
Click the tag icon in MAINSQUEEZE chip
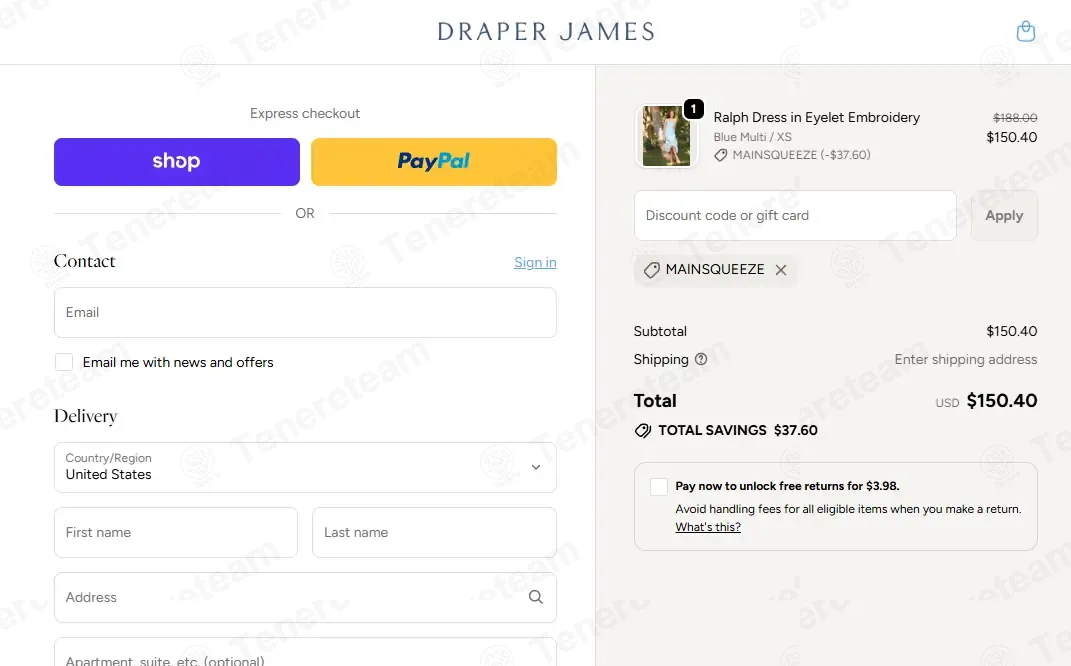click(x=652, y=270)
